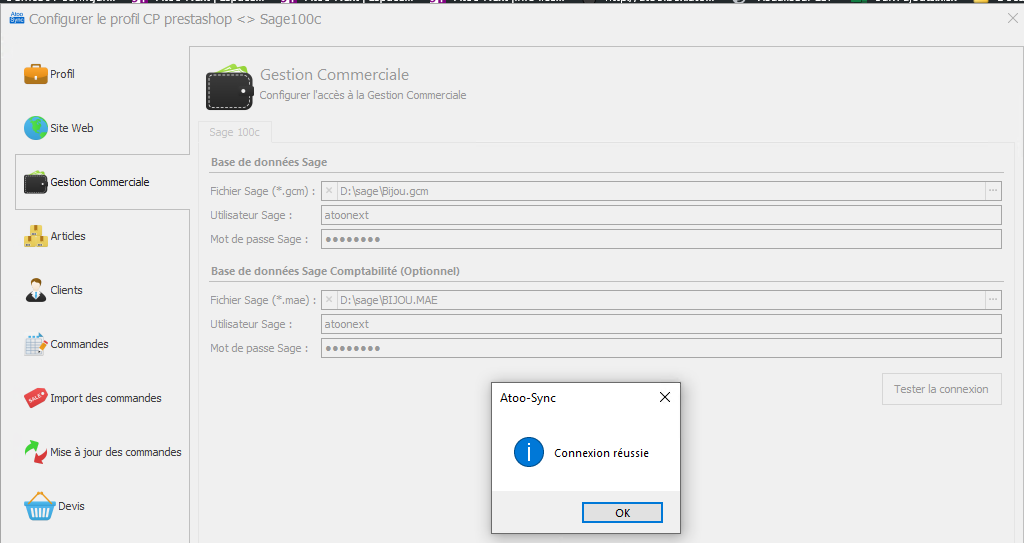The height and width of the screenshot is (543, 1024).
Task: Go to the Clients section
Action: pos(67,290)
